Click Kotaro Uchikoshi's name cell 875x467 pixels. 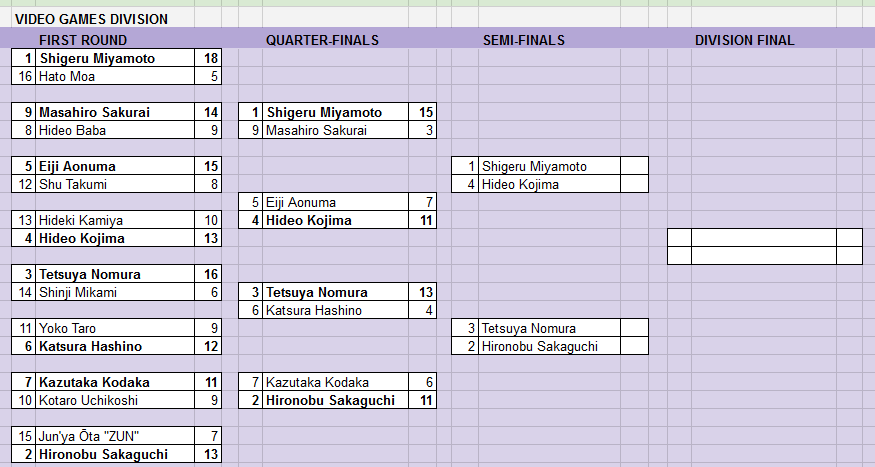115,400
